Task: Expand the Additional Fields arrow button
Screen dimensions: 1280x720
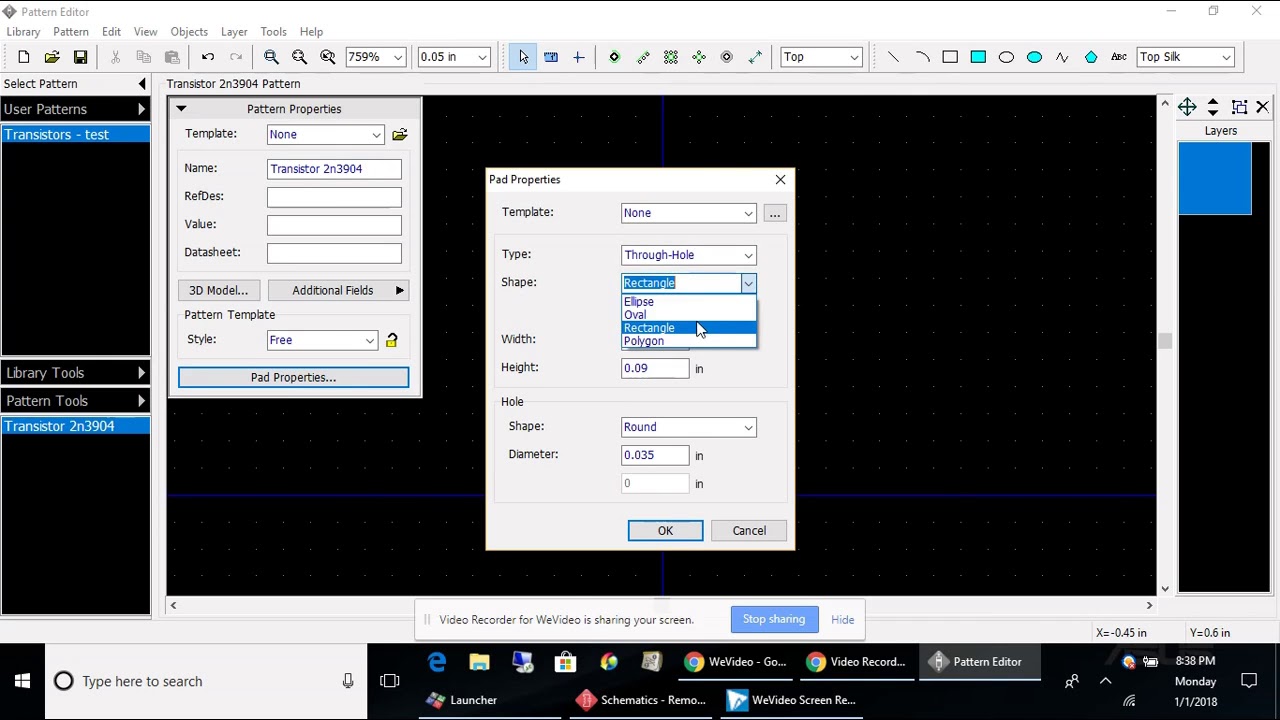Action: tap(399, 290)
